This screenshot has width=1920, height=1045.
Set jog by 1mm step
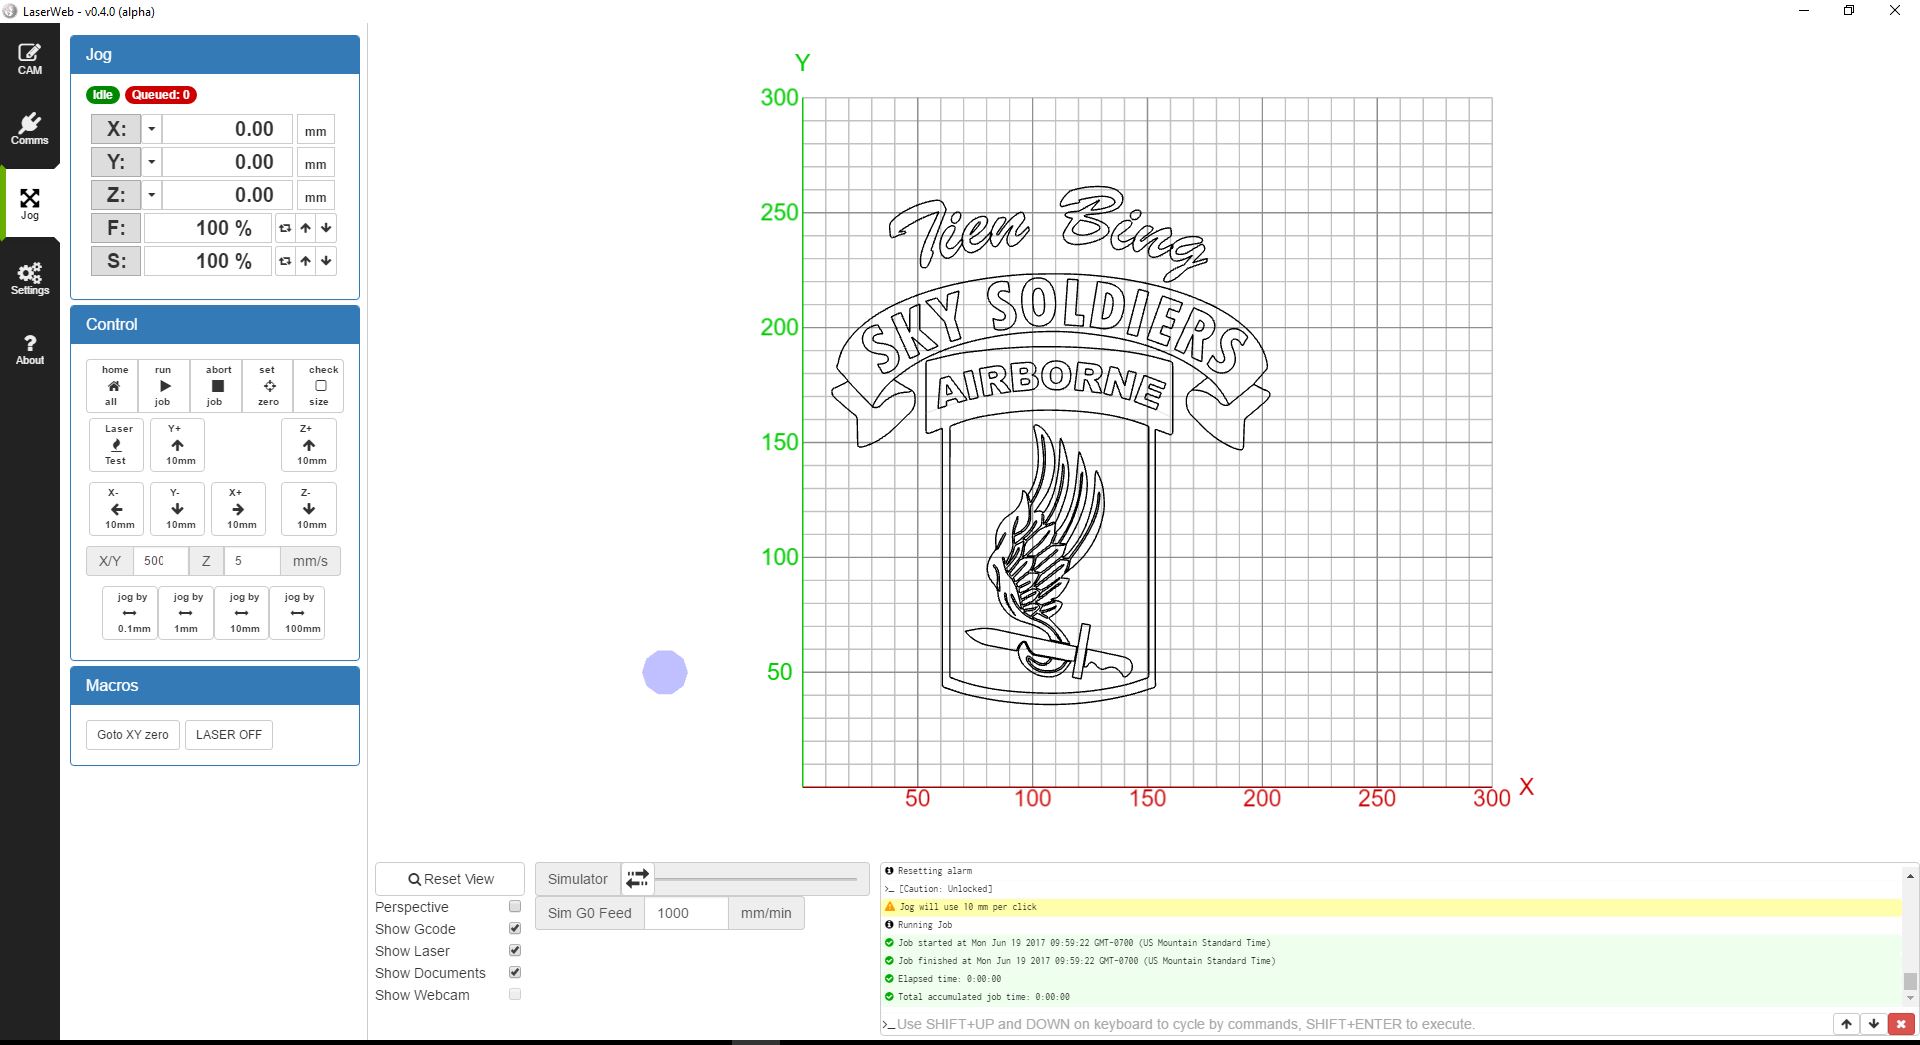186,612
